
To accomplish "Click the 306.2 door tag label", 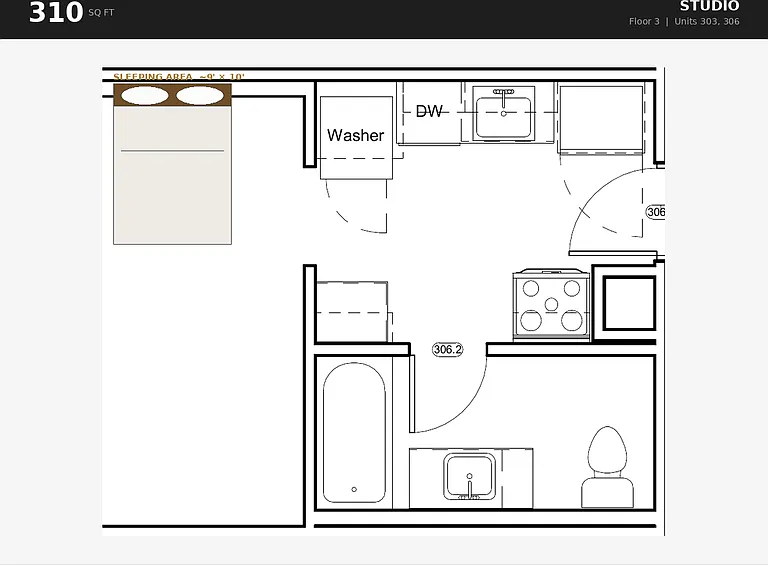I will [448, 349].
